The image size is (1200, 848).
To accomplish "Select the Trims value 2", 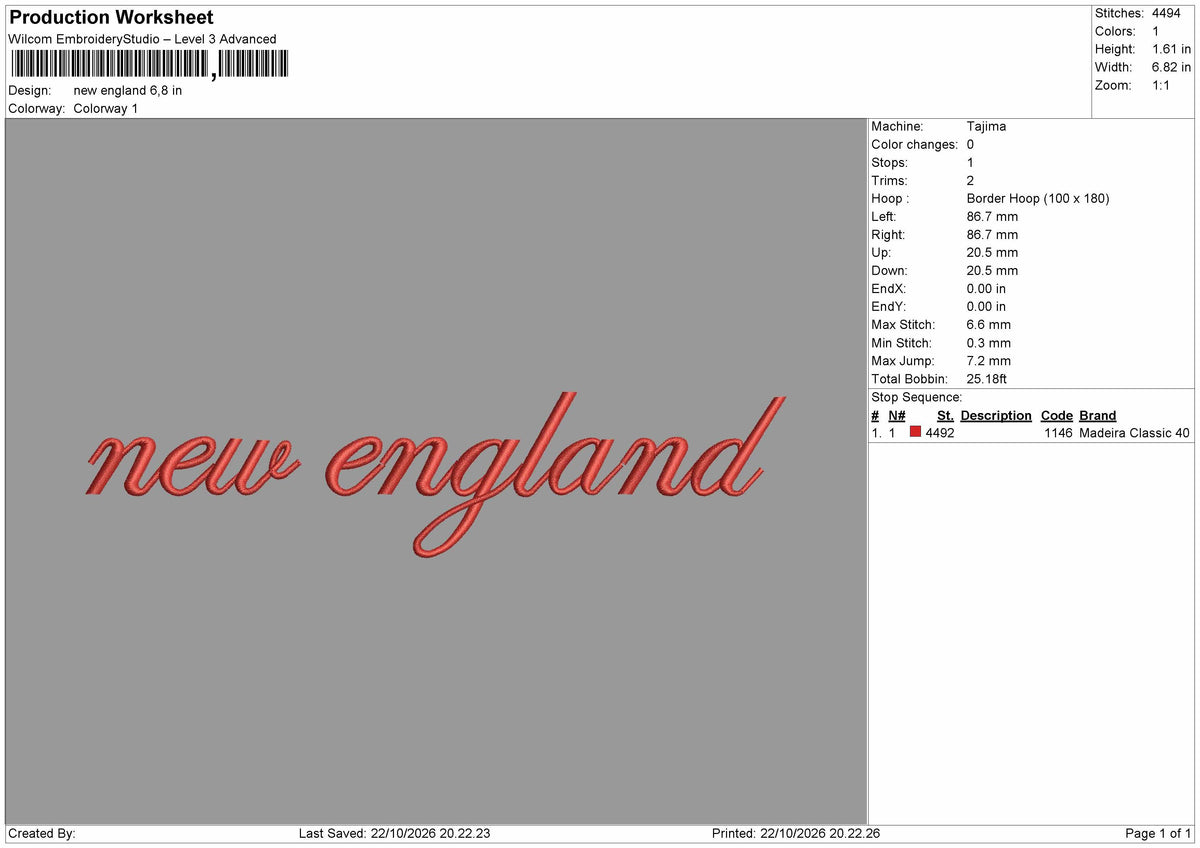I will [x=970, y=180].
